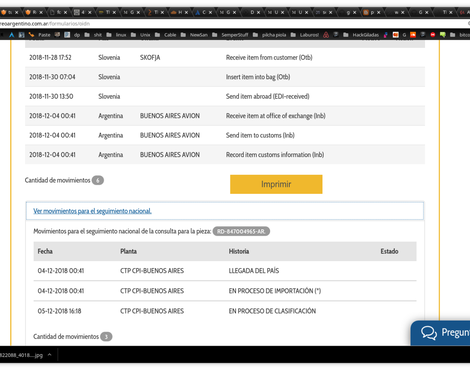
Task: Open the 'Paste' bookmark
Action: 44,35
